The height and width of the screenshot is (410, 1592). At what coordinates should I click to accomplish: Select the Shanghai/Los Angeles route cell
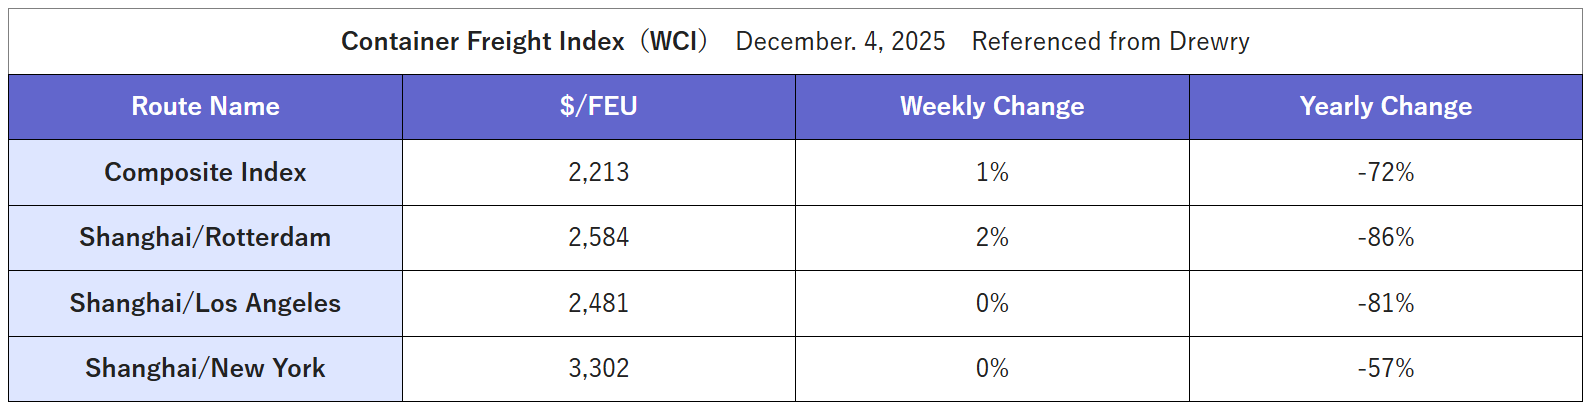coord(205,303)
